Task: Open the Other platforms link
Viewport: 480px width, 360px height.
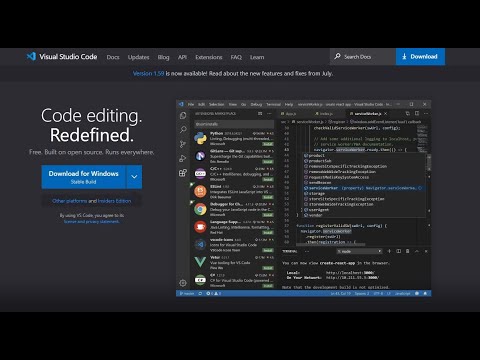Action: 69,201
